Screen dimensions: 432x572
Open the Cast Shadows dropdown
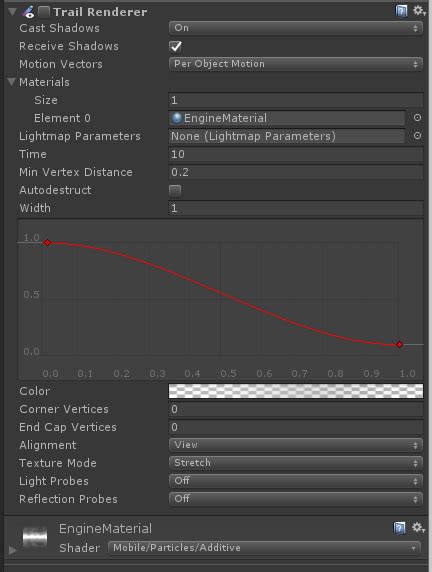tap(296, 28)
